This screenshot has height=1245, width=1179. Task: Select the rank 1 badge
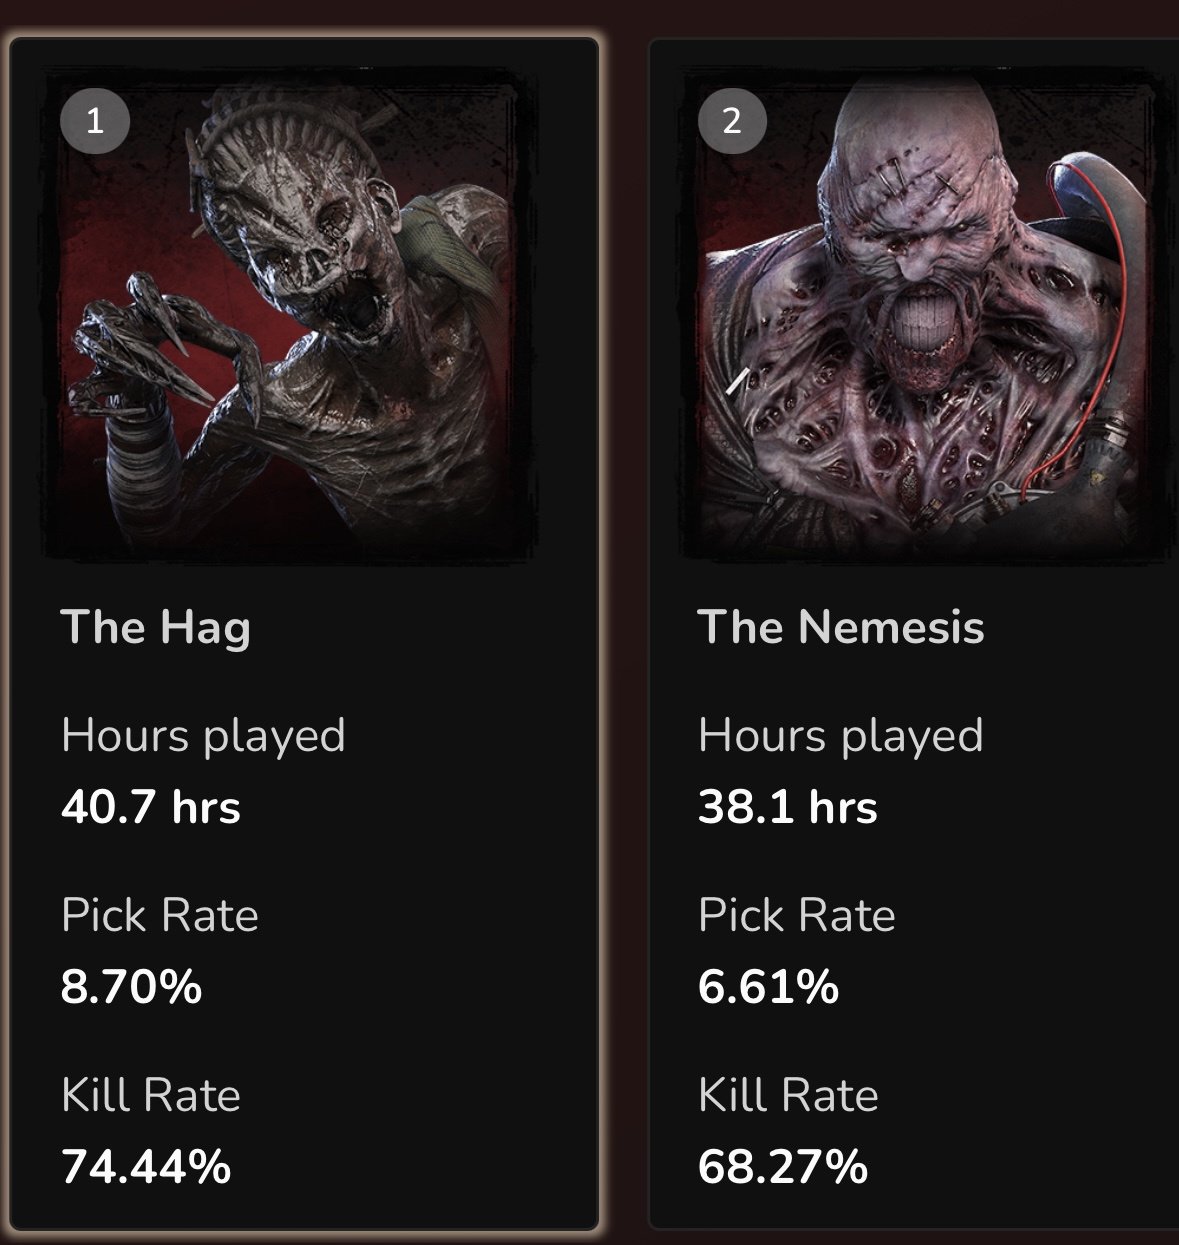pos(95,121)
